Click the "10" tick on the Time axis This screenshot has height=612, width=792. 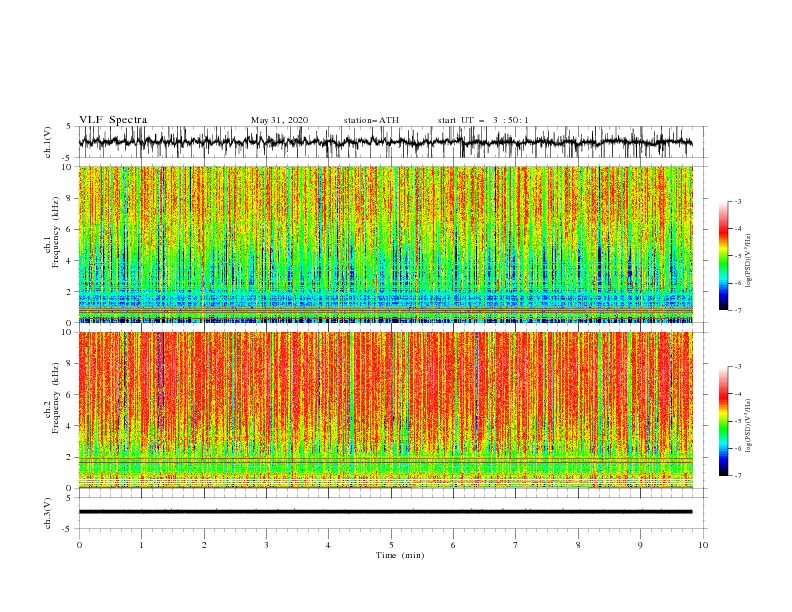(703, 545)
